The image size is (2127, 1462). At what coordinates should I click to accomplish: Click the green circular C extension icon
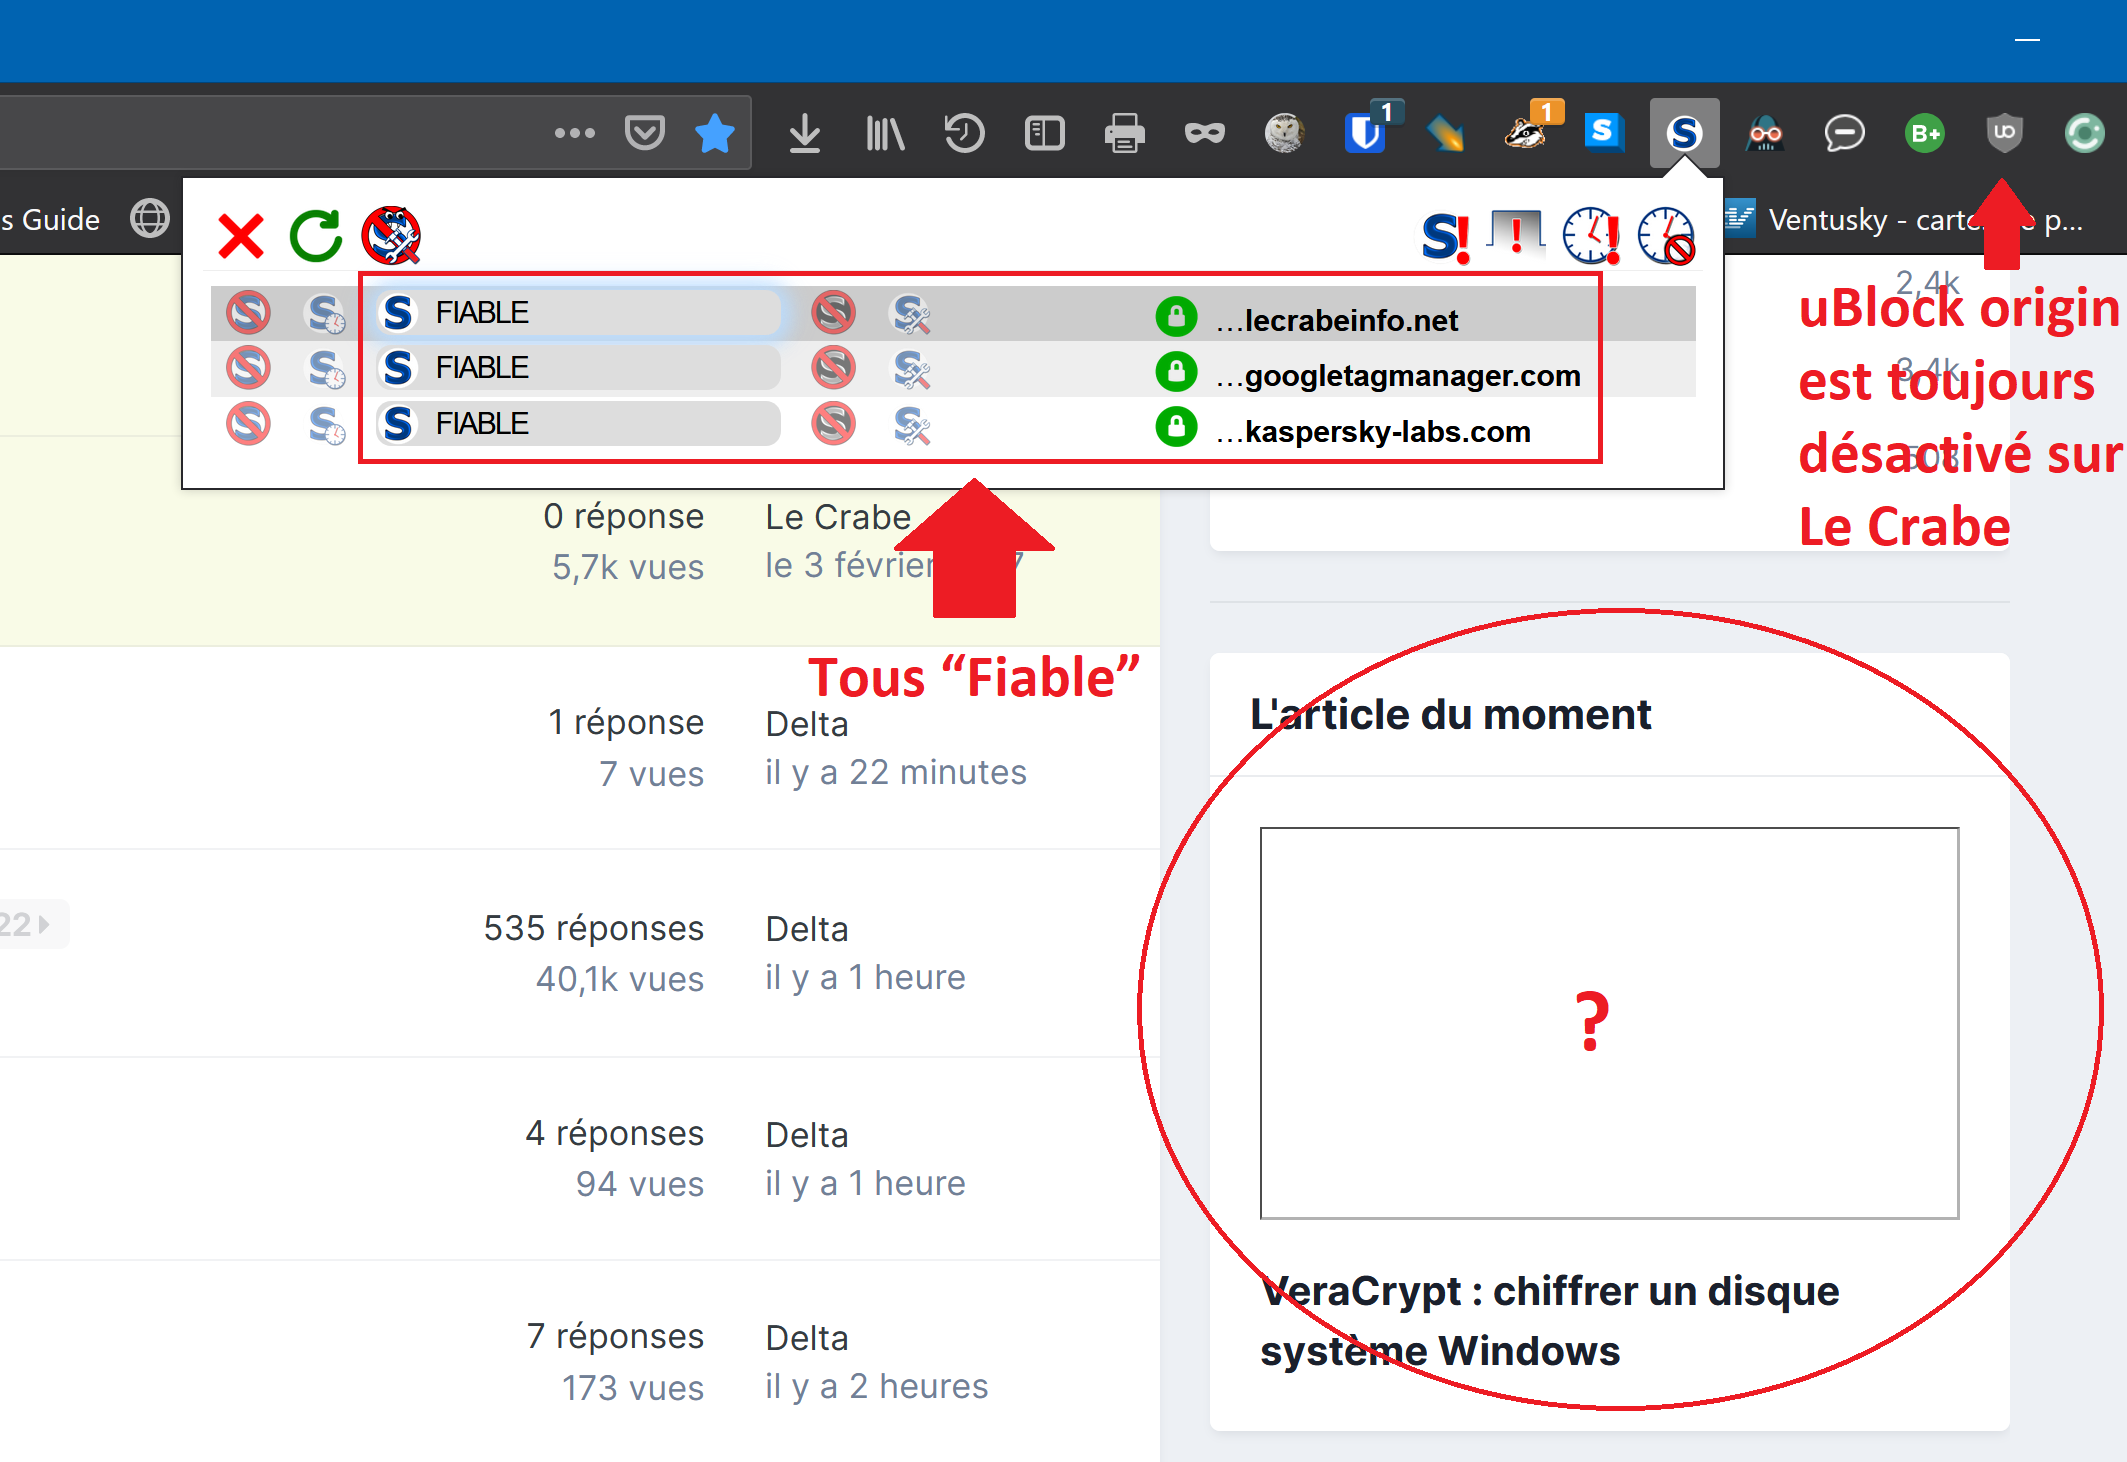(x=2084, y=133)
